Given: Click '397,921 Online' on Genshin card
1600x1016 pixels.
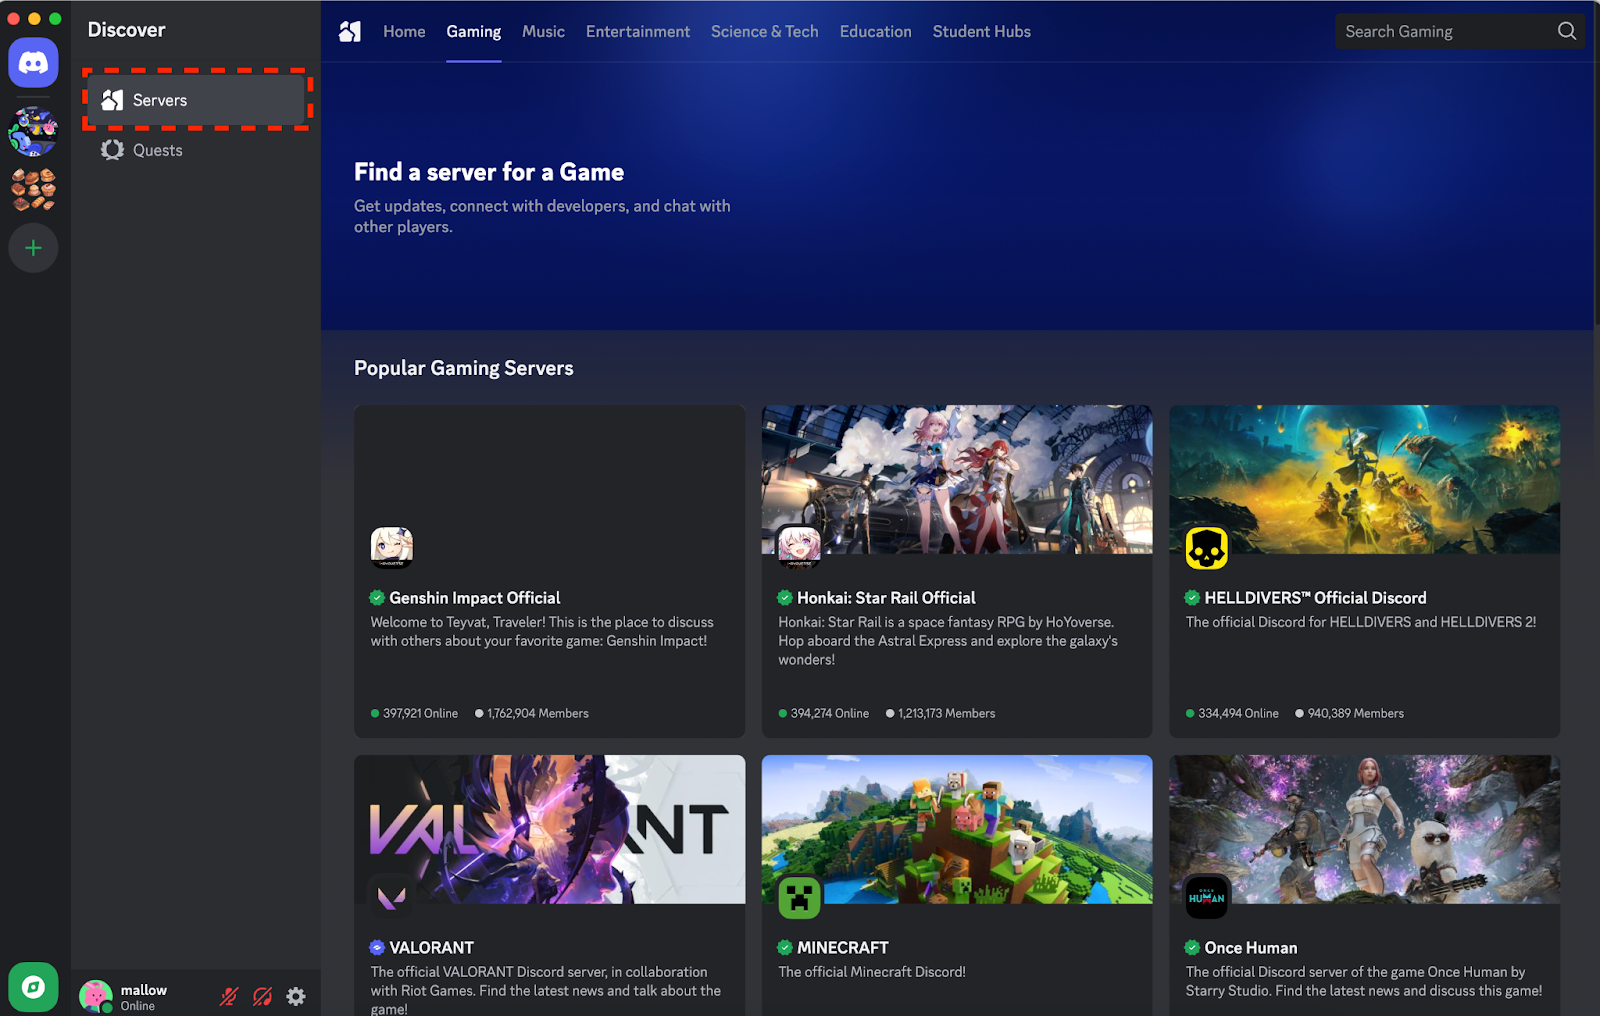Looking at the screenshot, I should (420, 713).
